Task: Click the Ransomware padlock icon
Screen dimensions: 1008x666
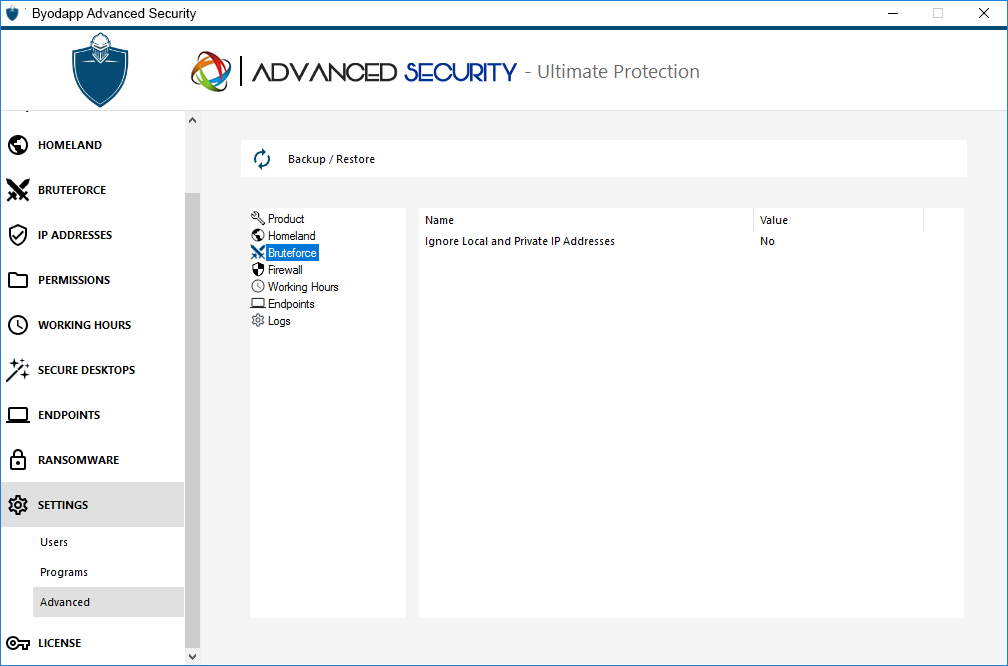Action: pyautogui.click(x=18, y=460)
